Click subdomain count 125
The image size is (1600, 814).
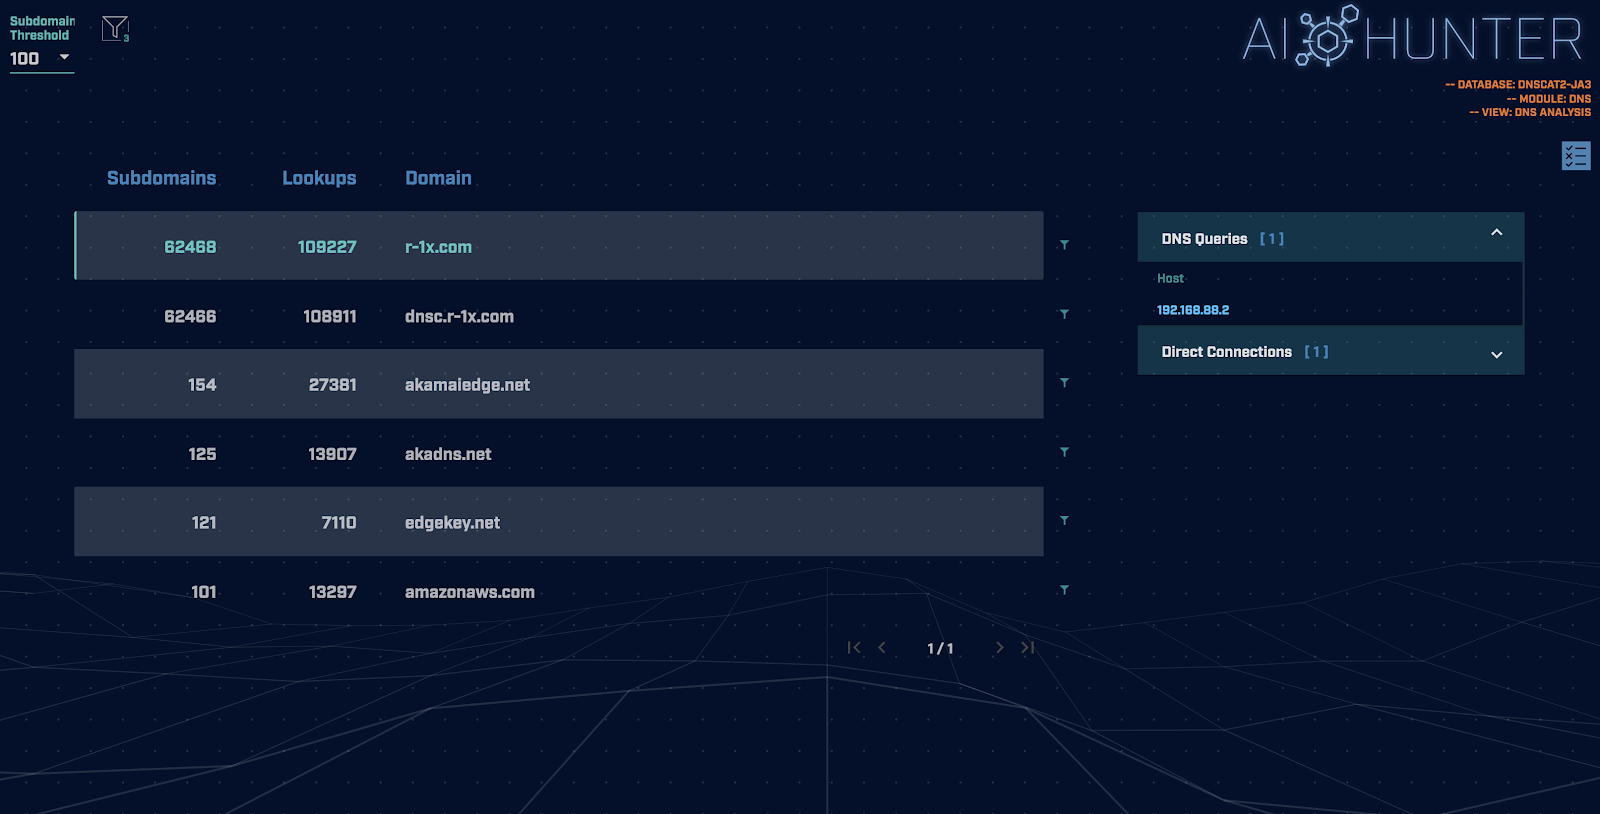202,454
